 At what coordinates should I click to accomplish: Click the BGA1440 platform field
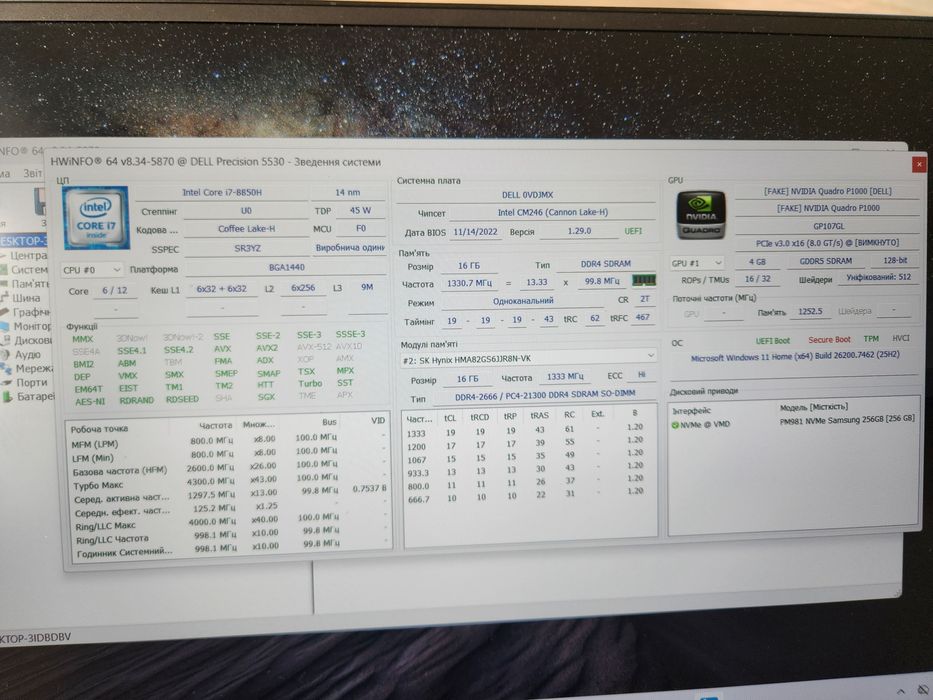pos(286,267)
